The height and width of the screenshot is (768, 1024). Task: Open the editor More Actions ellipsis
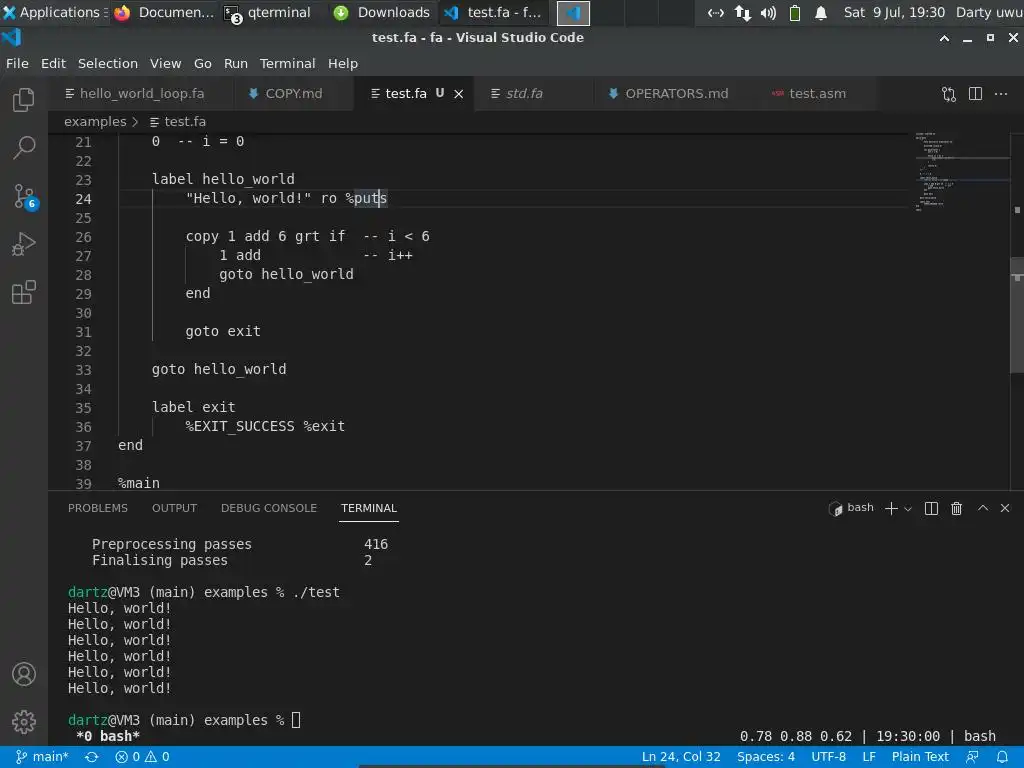click(x=1000, y=94)
